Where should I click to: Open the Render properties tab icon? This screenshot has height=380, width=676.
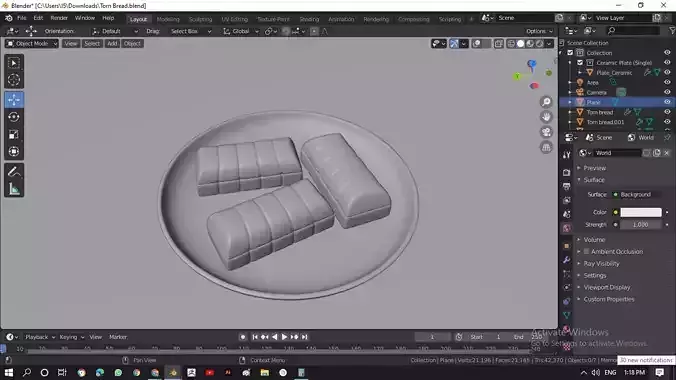click(x=566, y=173)
